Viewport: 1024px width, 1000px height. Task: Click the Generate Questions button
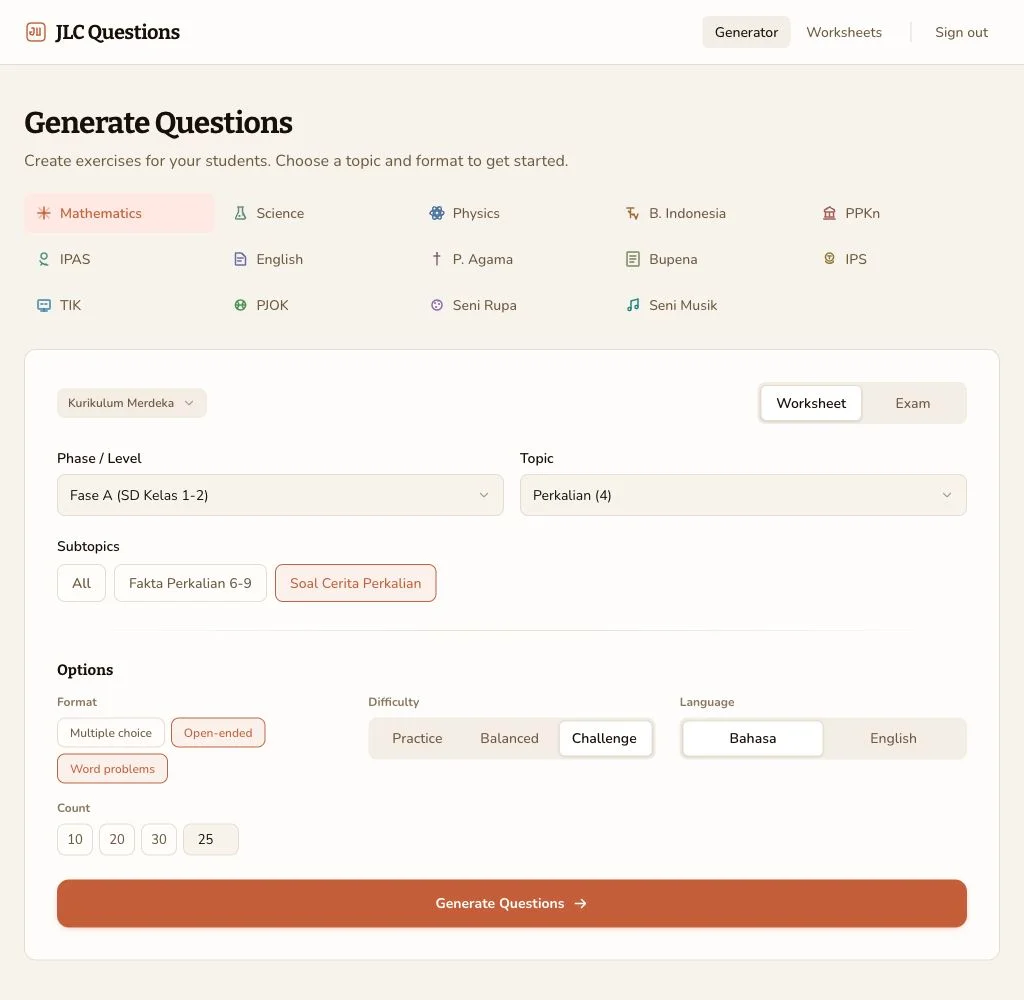click(x=512, y=903)
